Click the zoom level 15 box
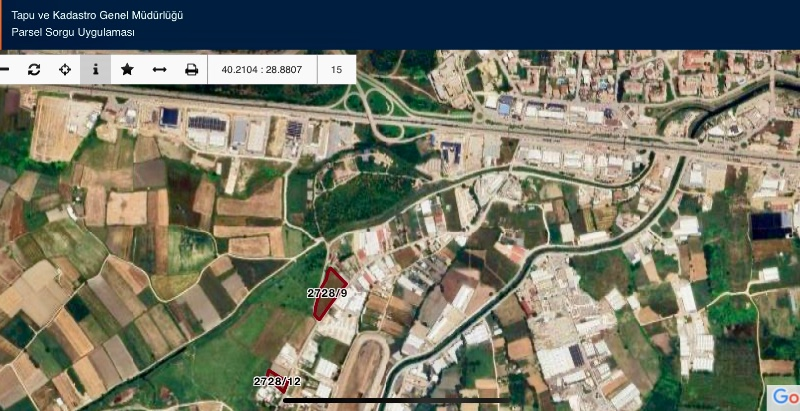 (336, 70)
